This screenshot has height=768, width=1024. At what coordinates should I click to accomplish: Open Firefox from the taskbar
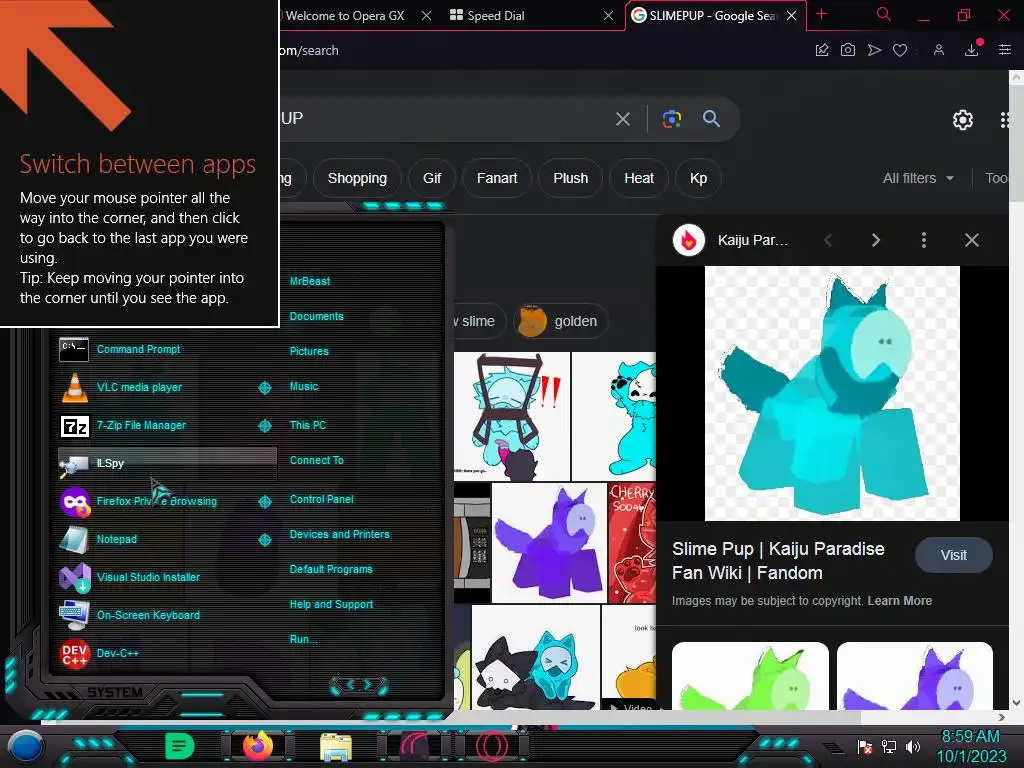coord(258,746)
